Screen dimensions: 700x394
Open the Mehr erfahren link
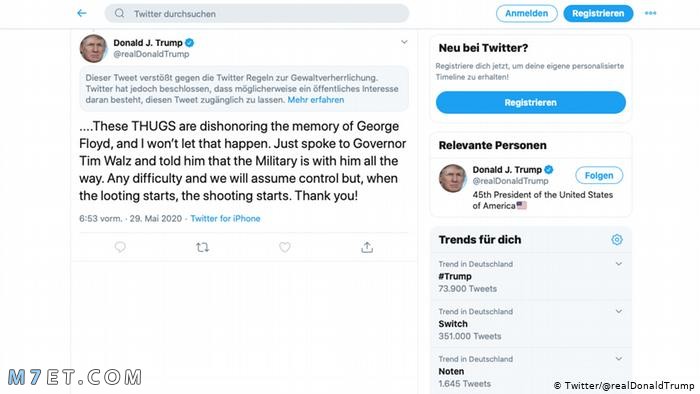click(x=316, y=100)
